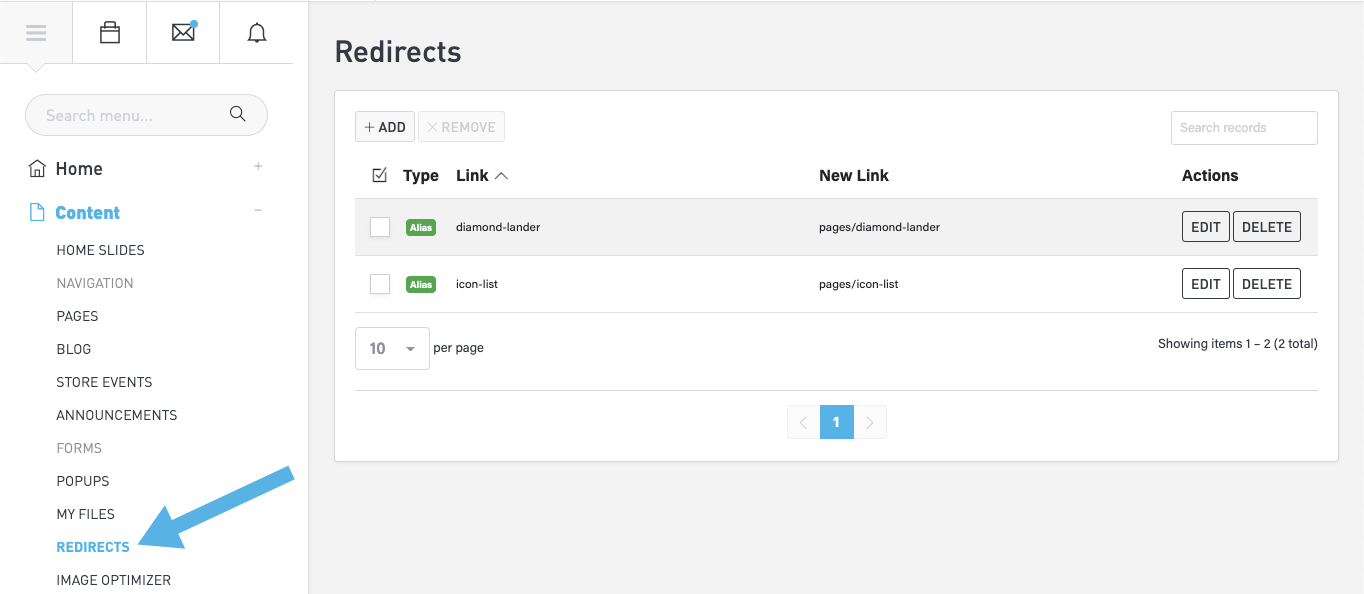The image size is (1364, 594).
Task: Click the Content document icon
Action: pyautogui.click(x=37, y=213)
